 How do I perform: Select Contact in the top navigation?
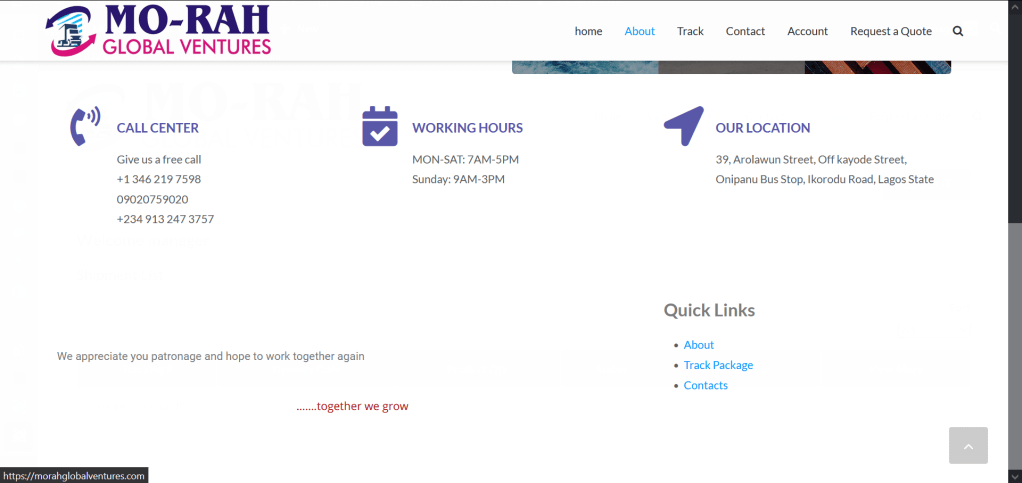(x=745, y=31)
